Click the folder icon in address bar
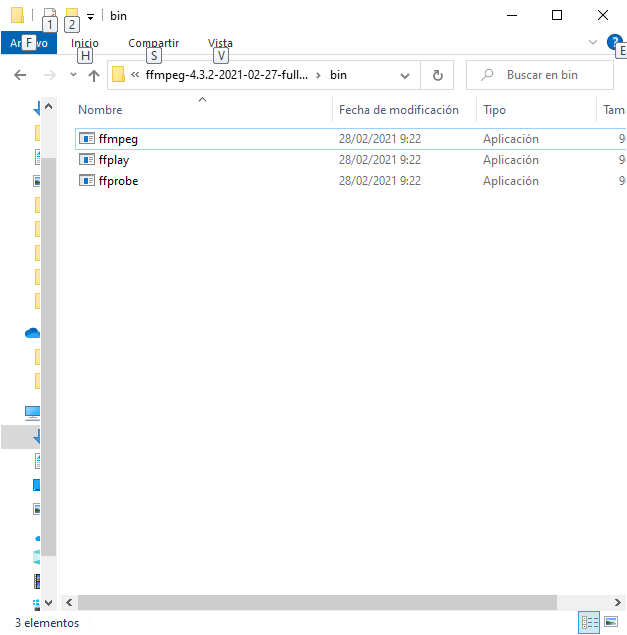627x635 pixels. pyautogui.click(x=118, y=75)
